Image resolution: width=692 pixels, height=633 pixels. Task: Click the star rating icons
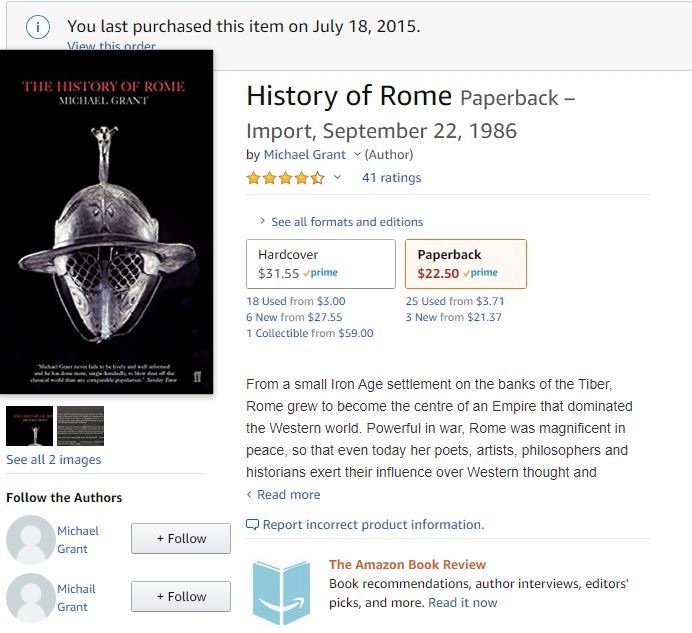click(x=285, y=178)
